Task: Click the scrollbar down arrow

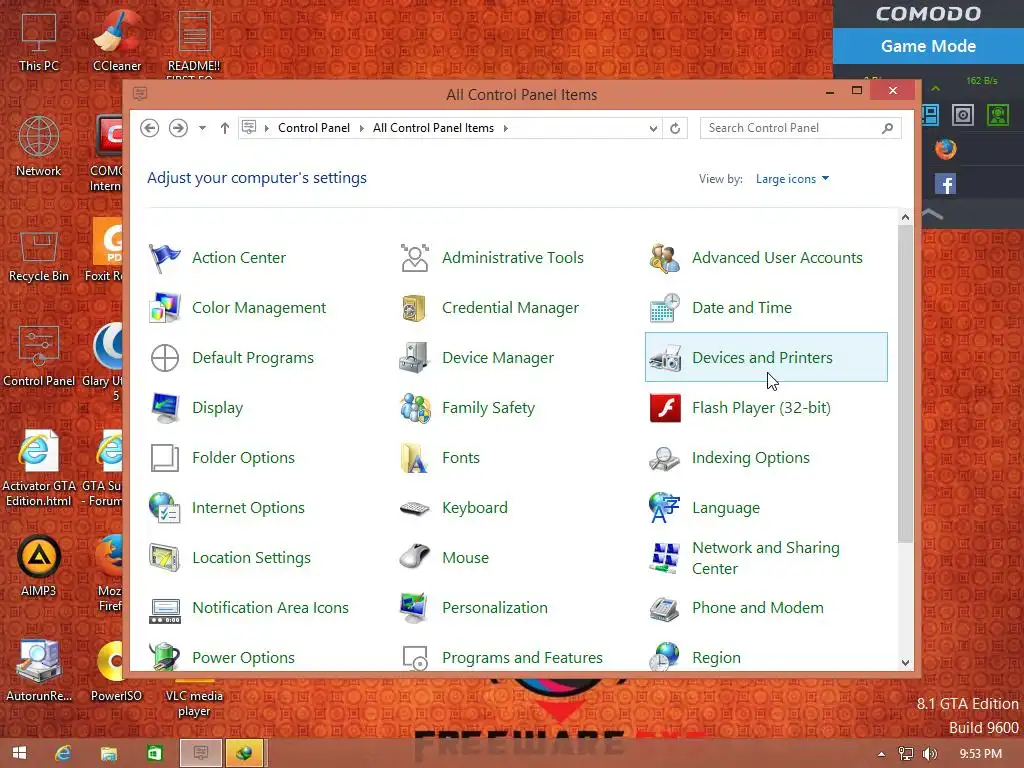Action: tap(905, 663)
